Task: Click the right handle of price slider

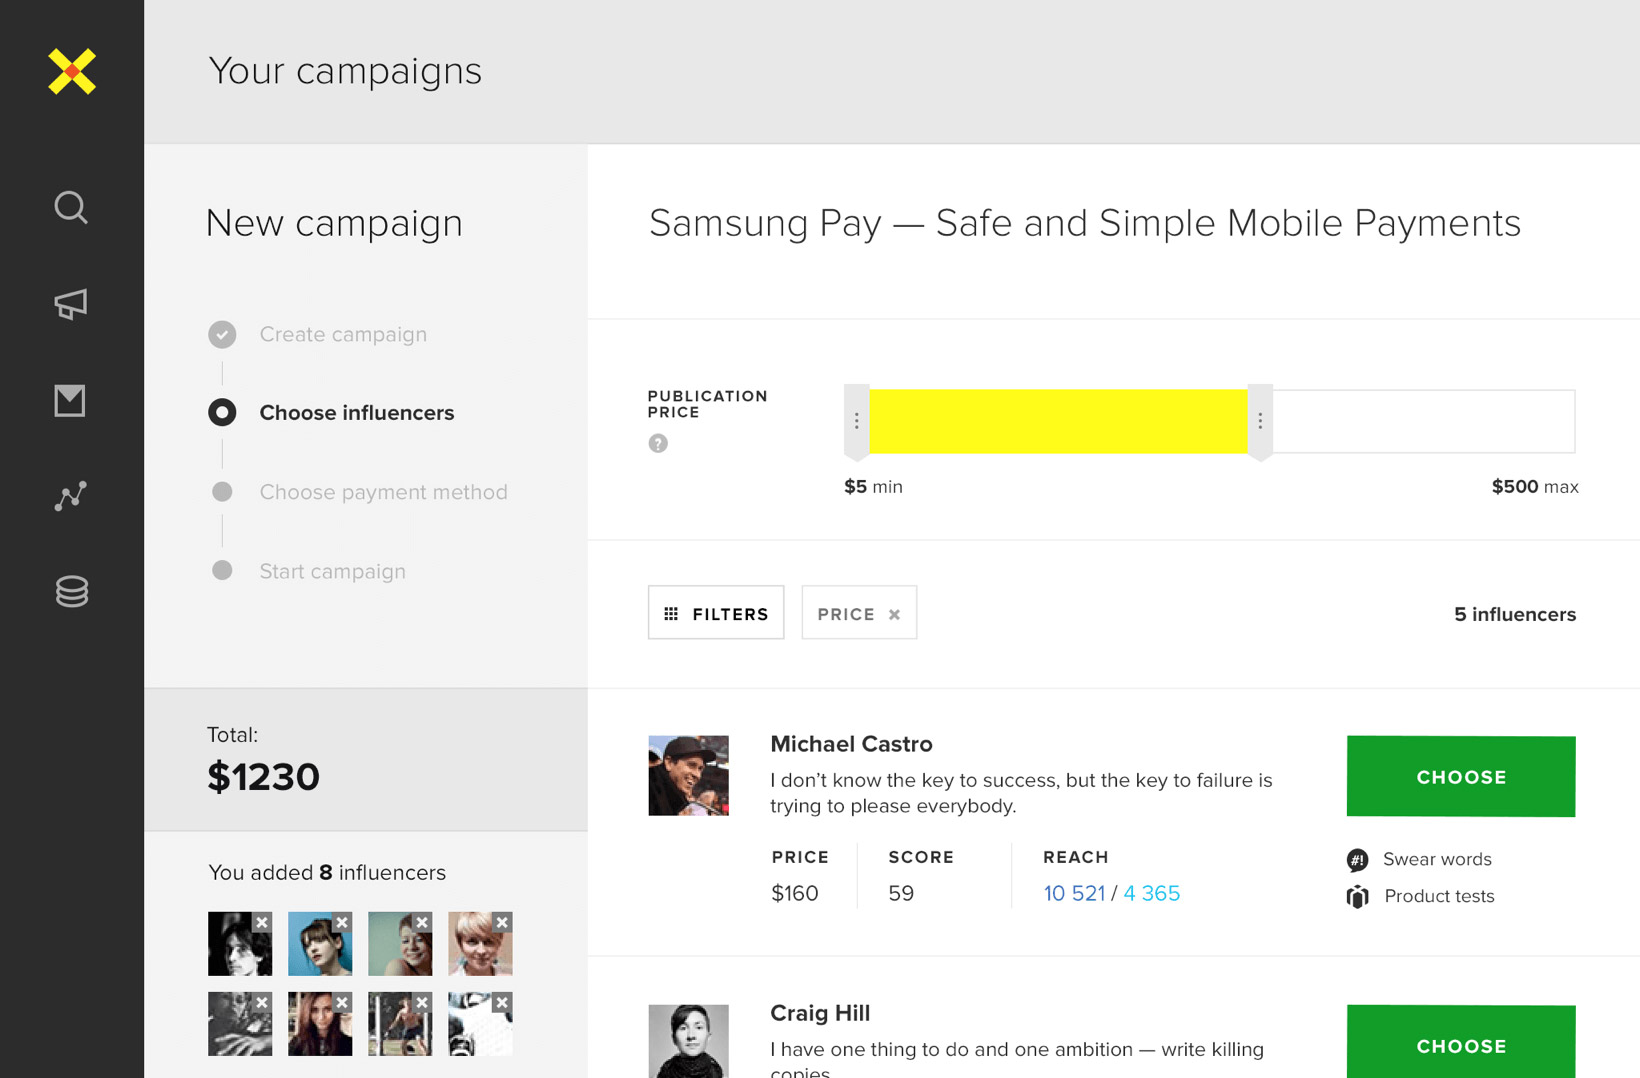Action: 1260,421
